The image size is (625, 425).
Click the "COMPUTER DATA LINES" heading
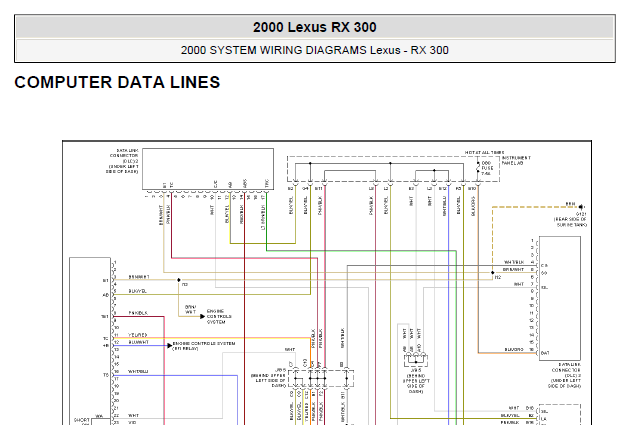[x=117, y=83]
